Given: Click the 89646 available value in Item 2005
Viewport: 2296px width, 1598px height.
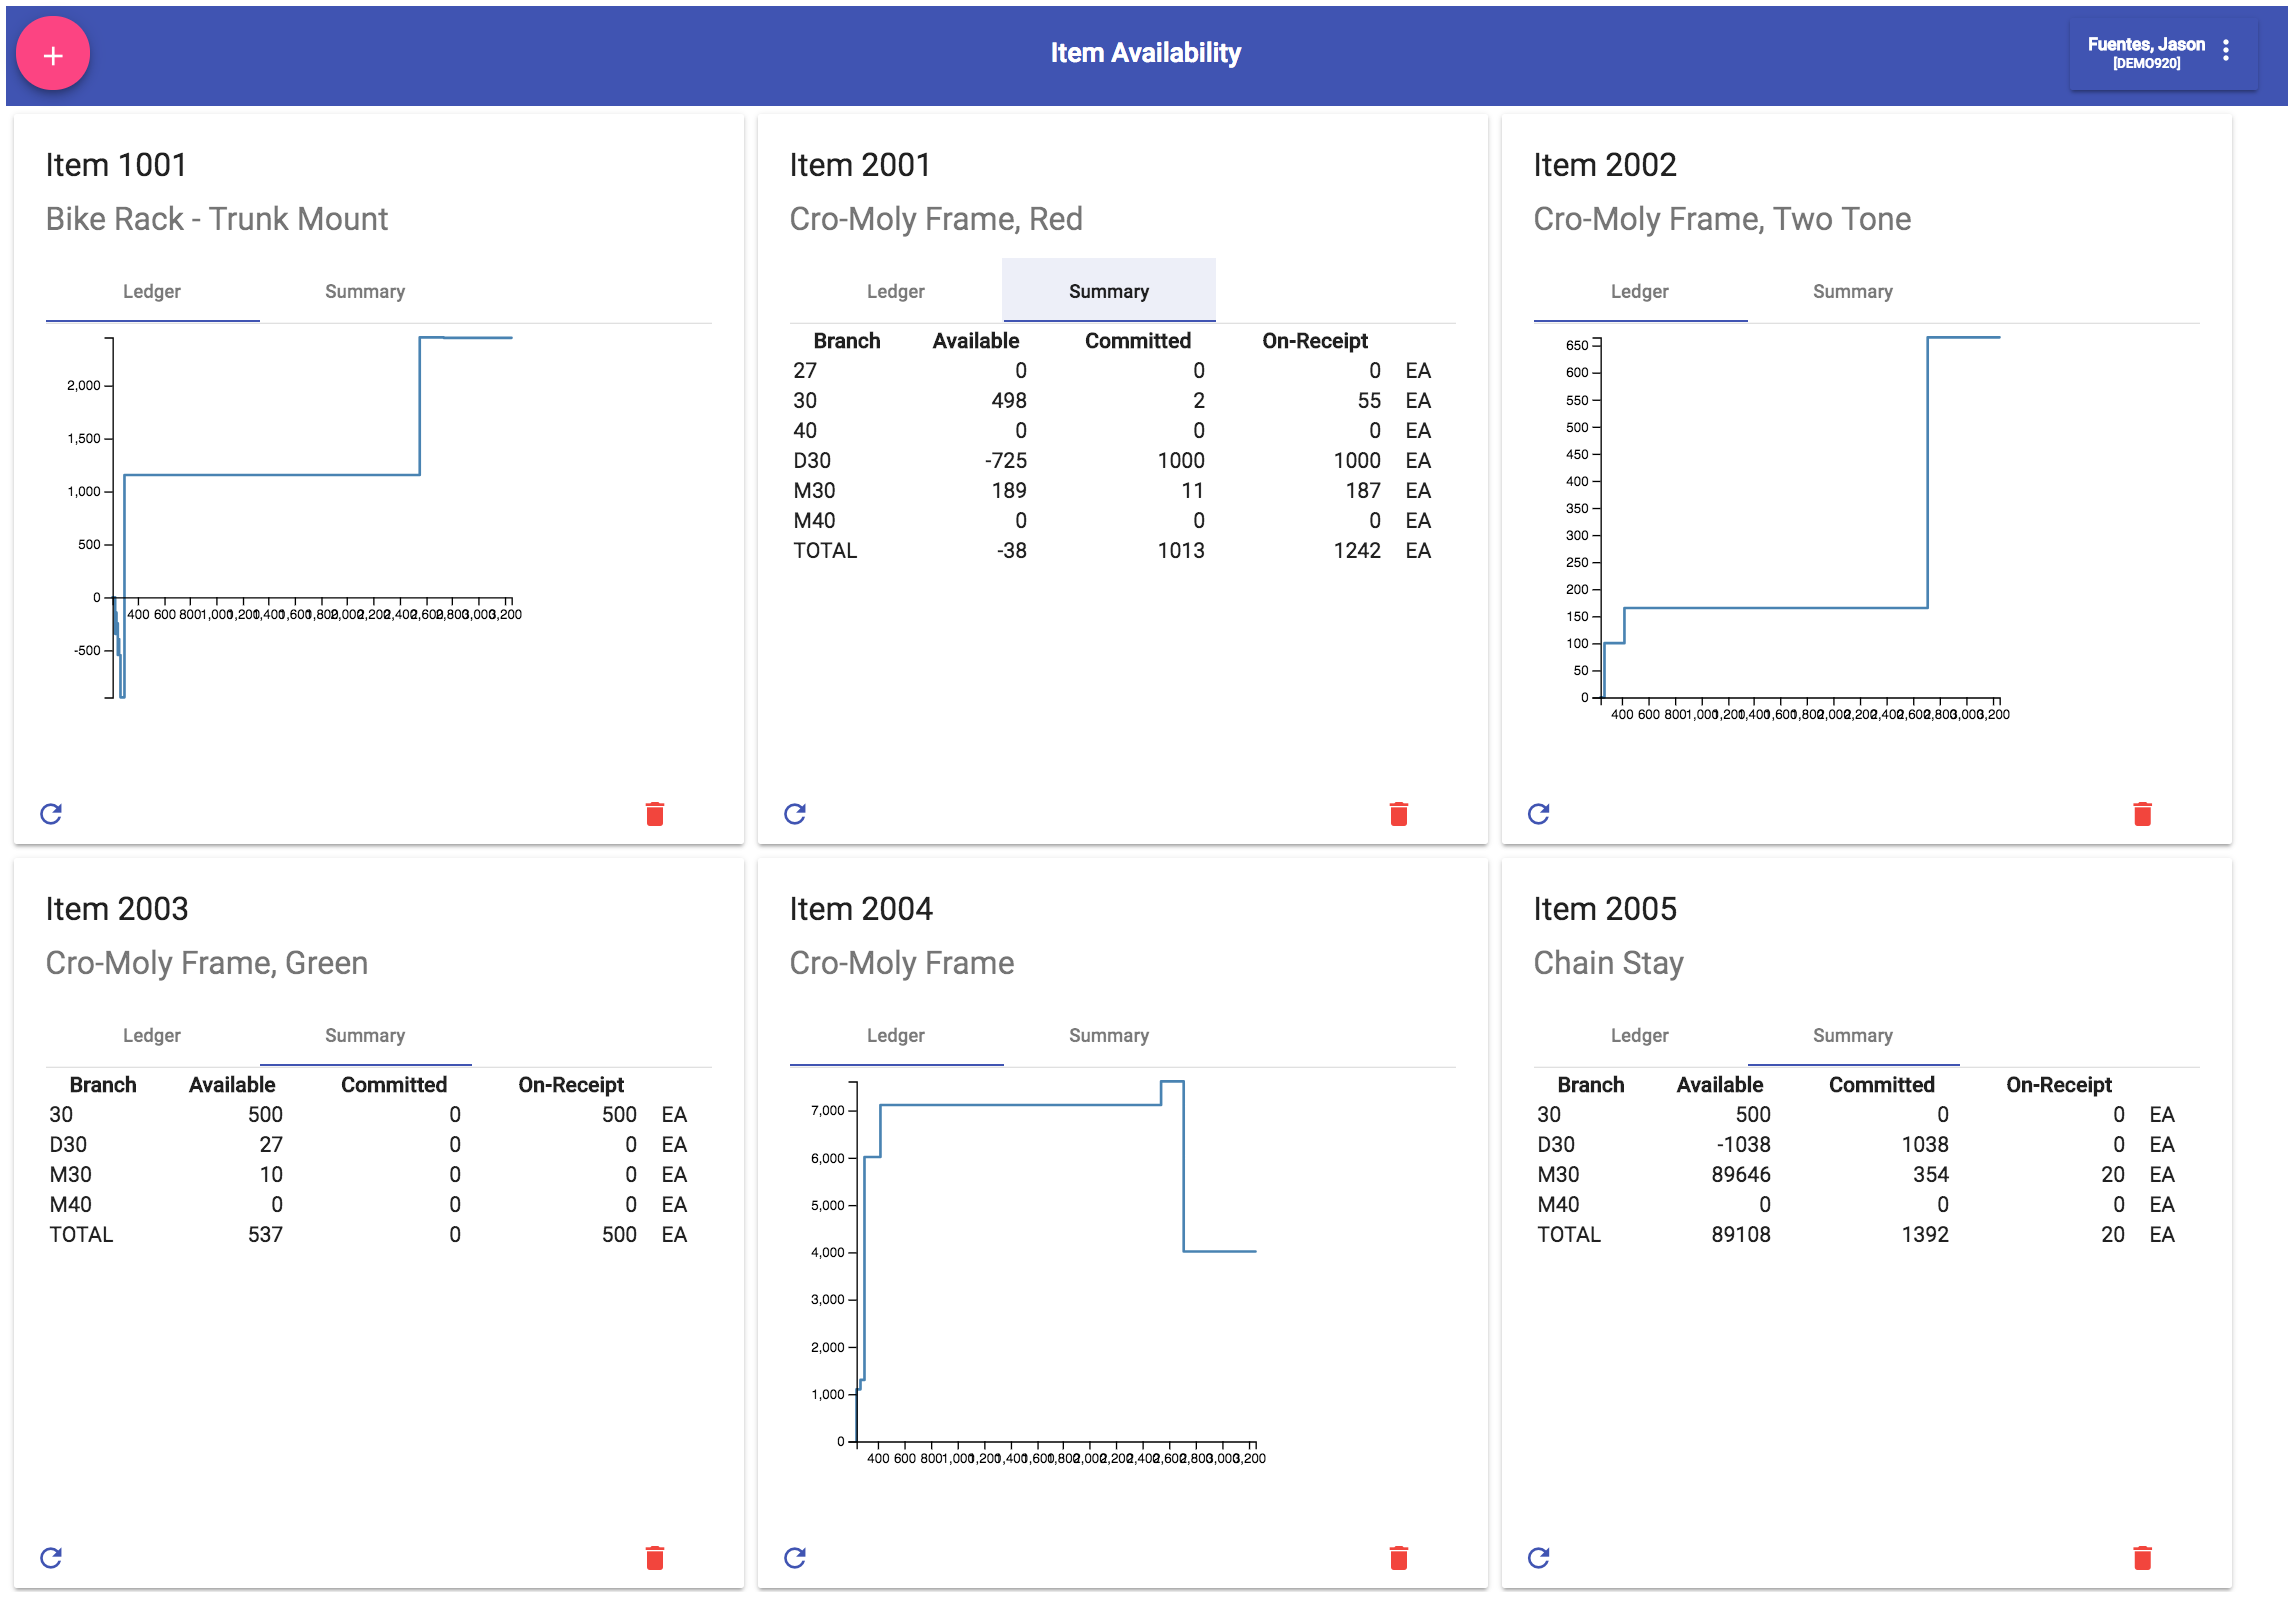Looking at the screenshot, I should (x=1741, y=1175).
